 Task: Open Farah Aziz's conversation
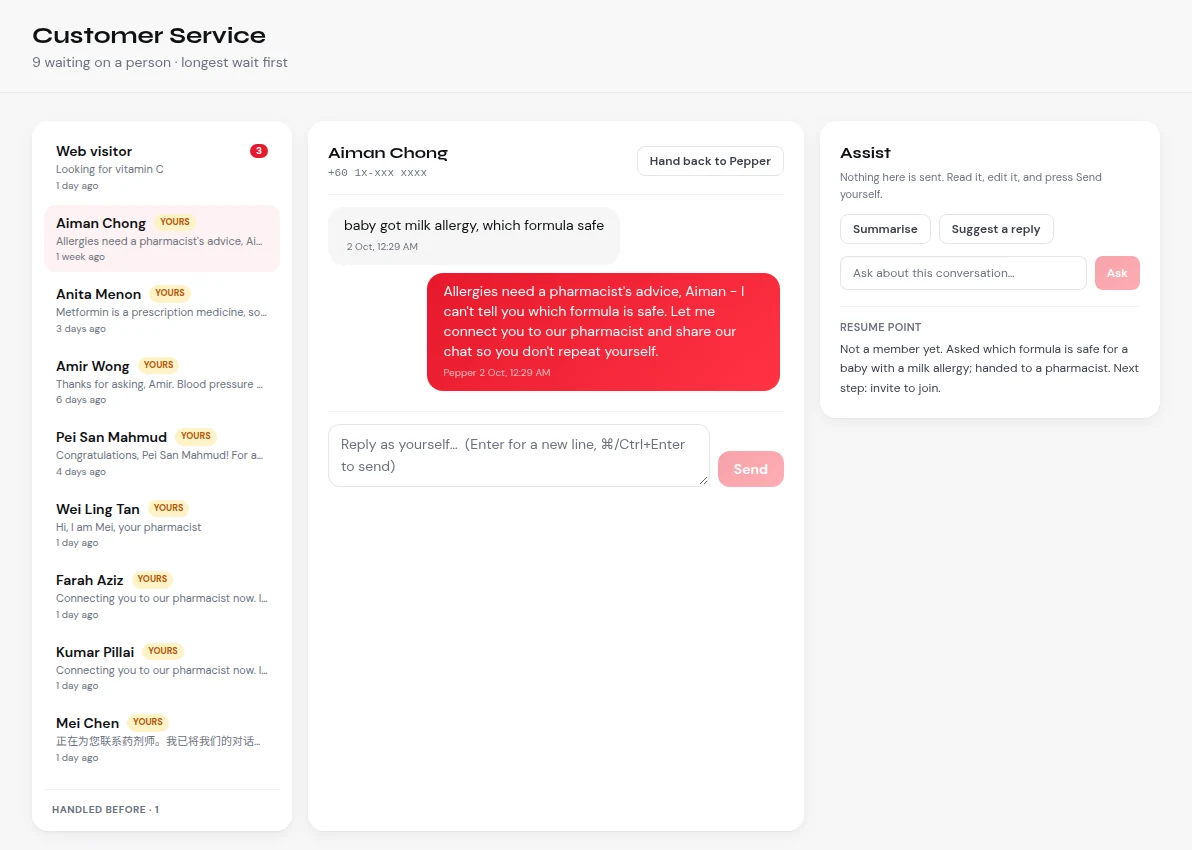tap(162, 596)
